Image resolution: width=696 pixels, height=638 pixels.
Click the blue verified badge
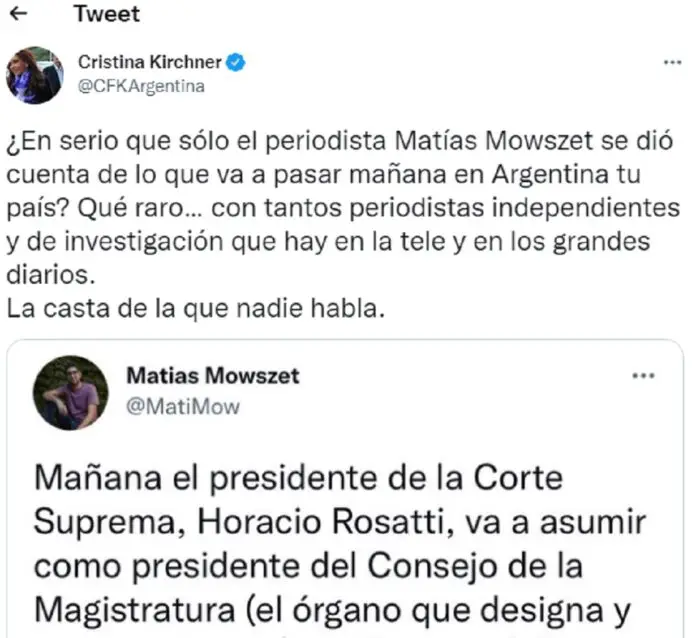236,62
